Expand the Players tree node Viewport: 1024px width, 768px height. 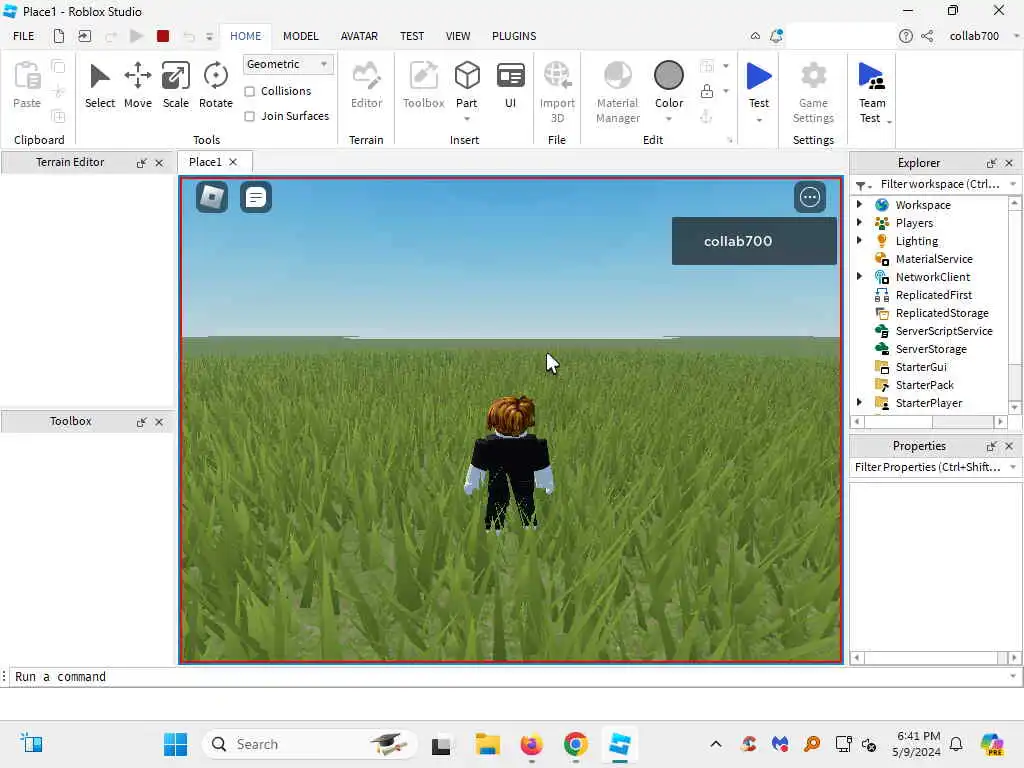point(859,223)
